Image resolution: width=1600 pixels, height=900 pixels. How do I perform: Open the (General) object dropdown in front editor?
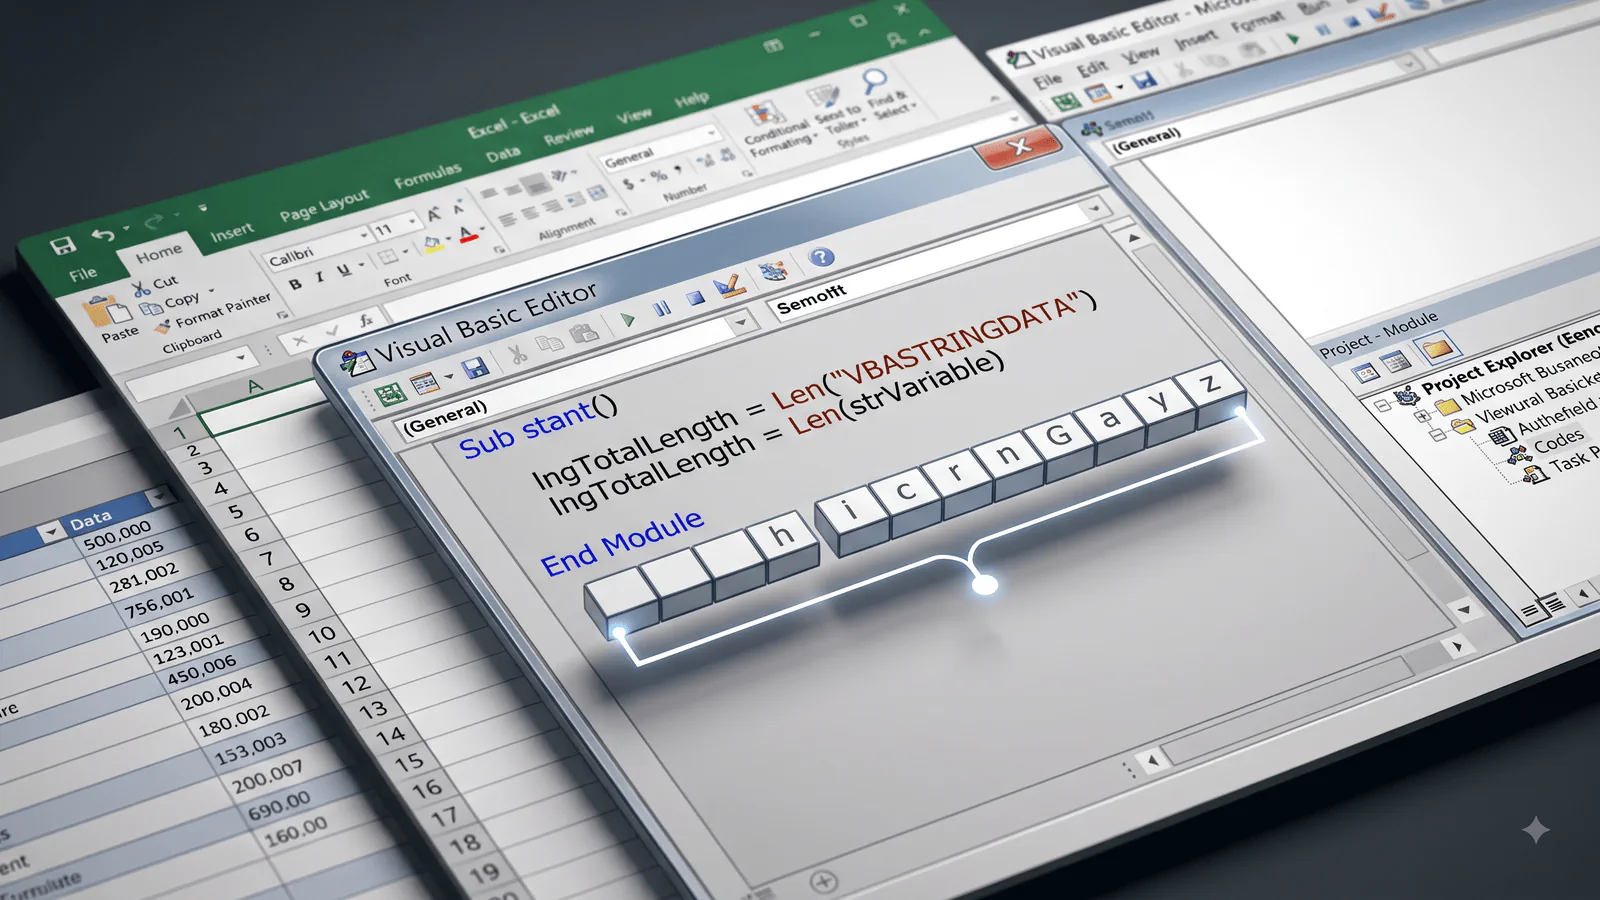(741, 322)
